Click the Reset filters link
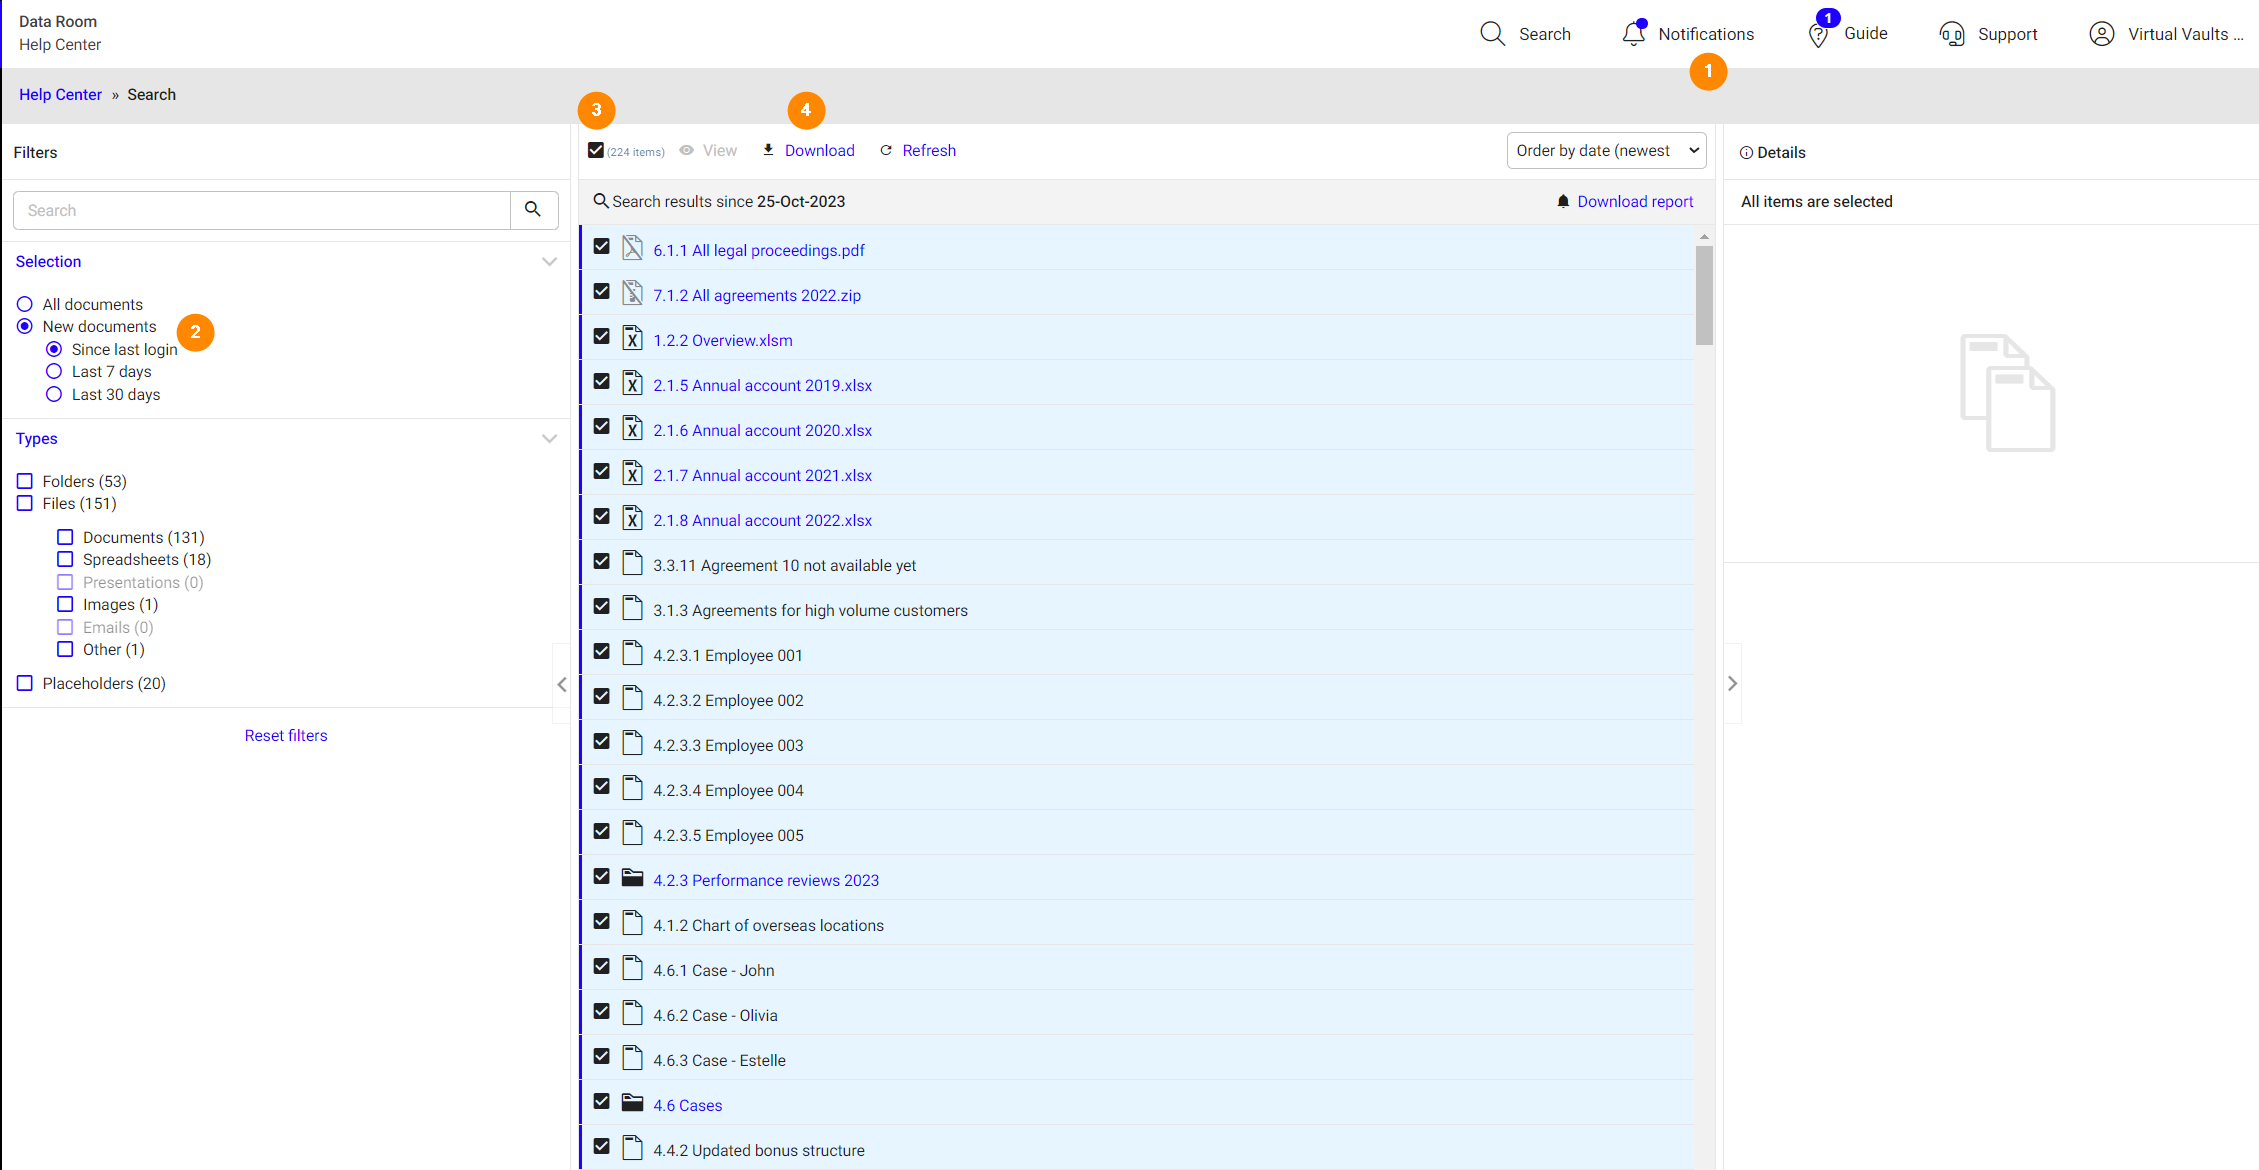The width and height of the screenshot is (2259, 1170). tap(286, 735)
